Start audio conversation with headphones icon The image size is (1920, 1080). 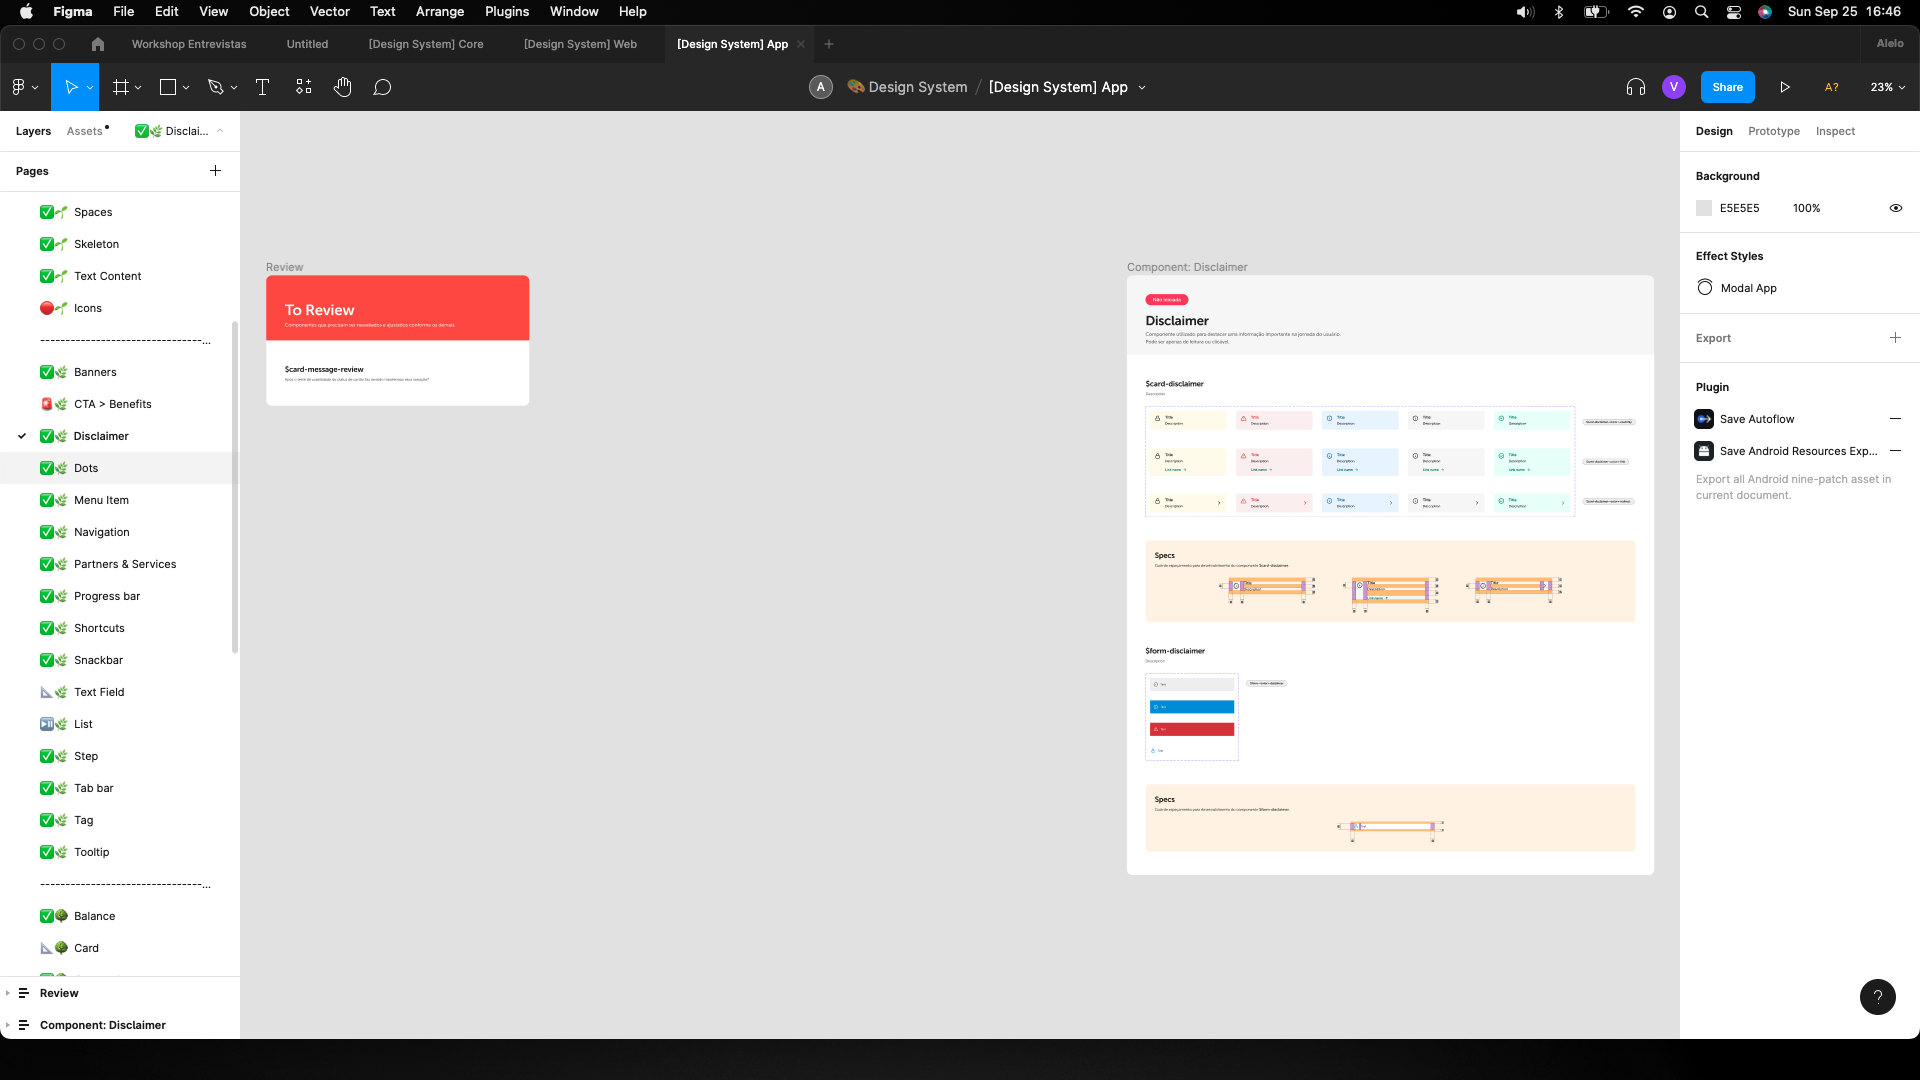point(1636,87)
